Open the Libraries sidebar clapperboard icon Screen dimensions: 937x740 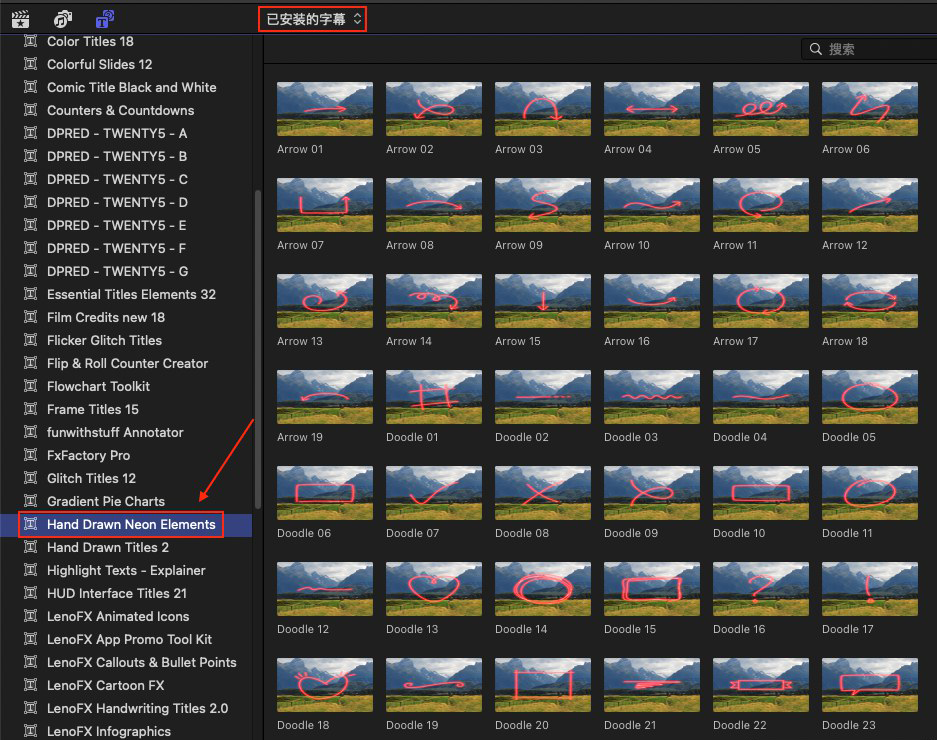pos(20,19)
